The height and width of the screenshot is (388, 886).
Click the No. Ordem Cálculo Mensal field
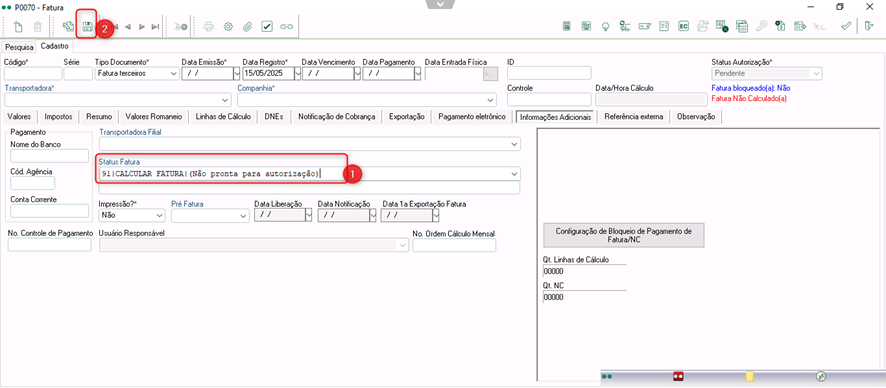[x=454, y=245]
